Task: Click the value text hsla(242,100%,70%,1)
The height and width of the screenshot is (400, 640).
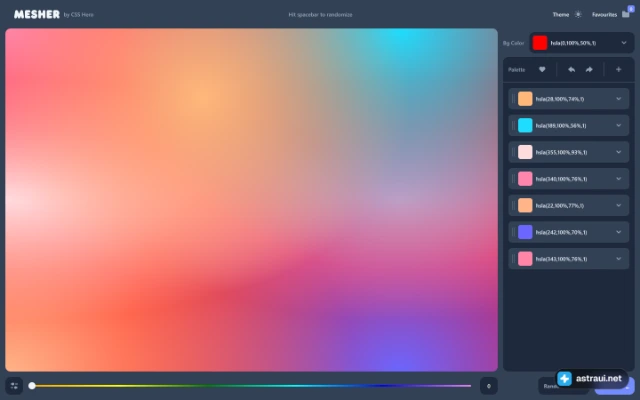Action: 561,232
